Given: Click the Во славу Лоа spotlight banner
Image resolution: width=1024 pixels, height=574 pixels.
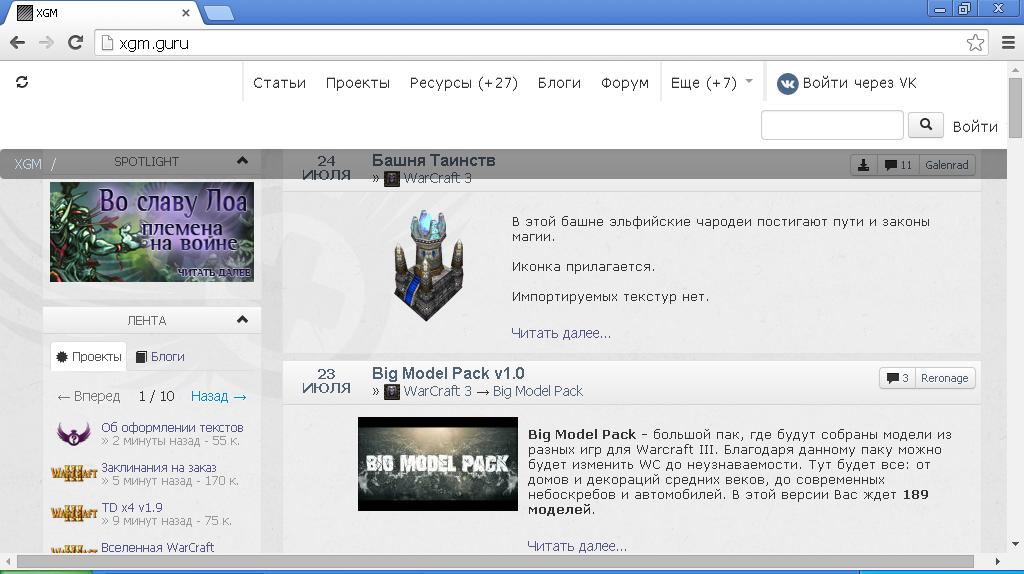Looking at the screenshot, I should coord(152,232).
